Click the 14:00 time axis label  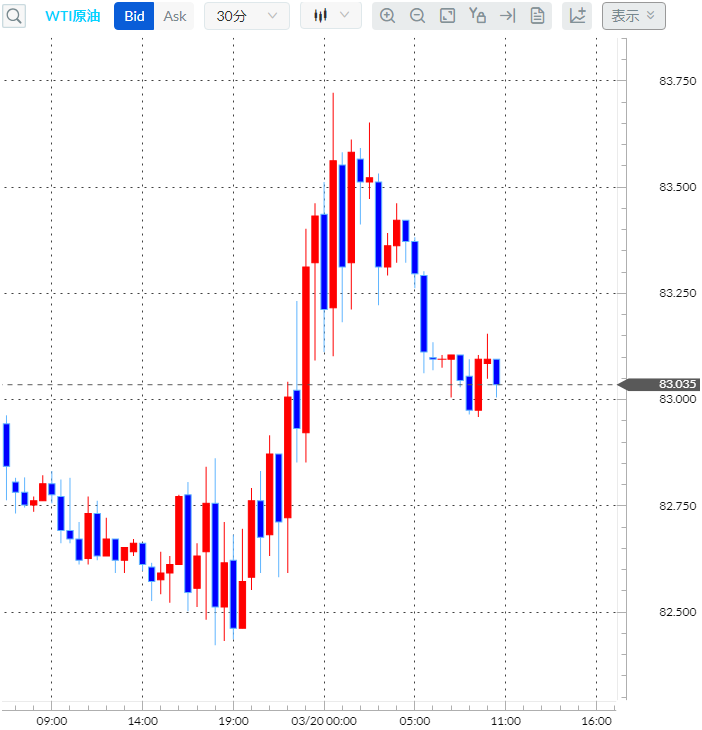[x=142, y=721]
